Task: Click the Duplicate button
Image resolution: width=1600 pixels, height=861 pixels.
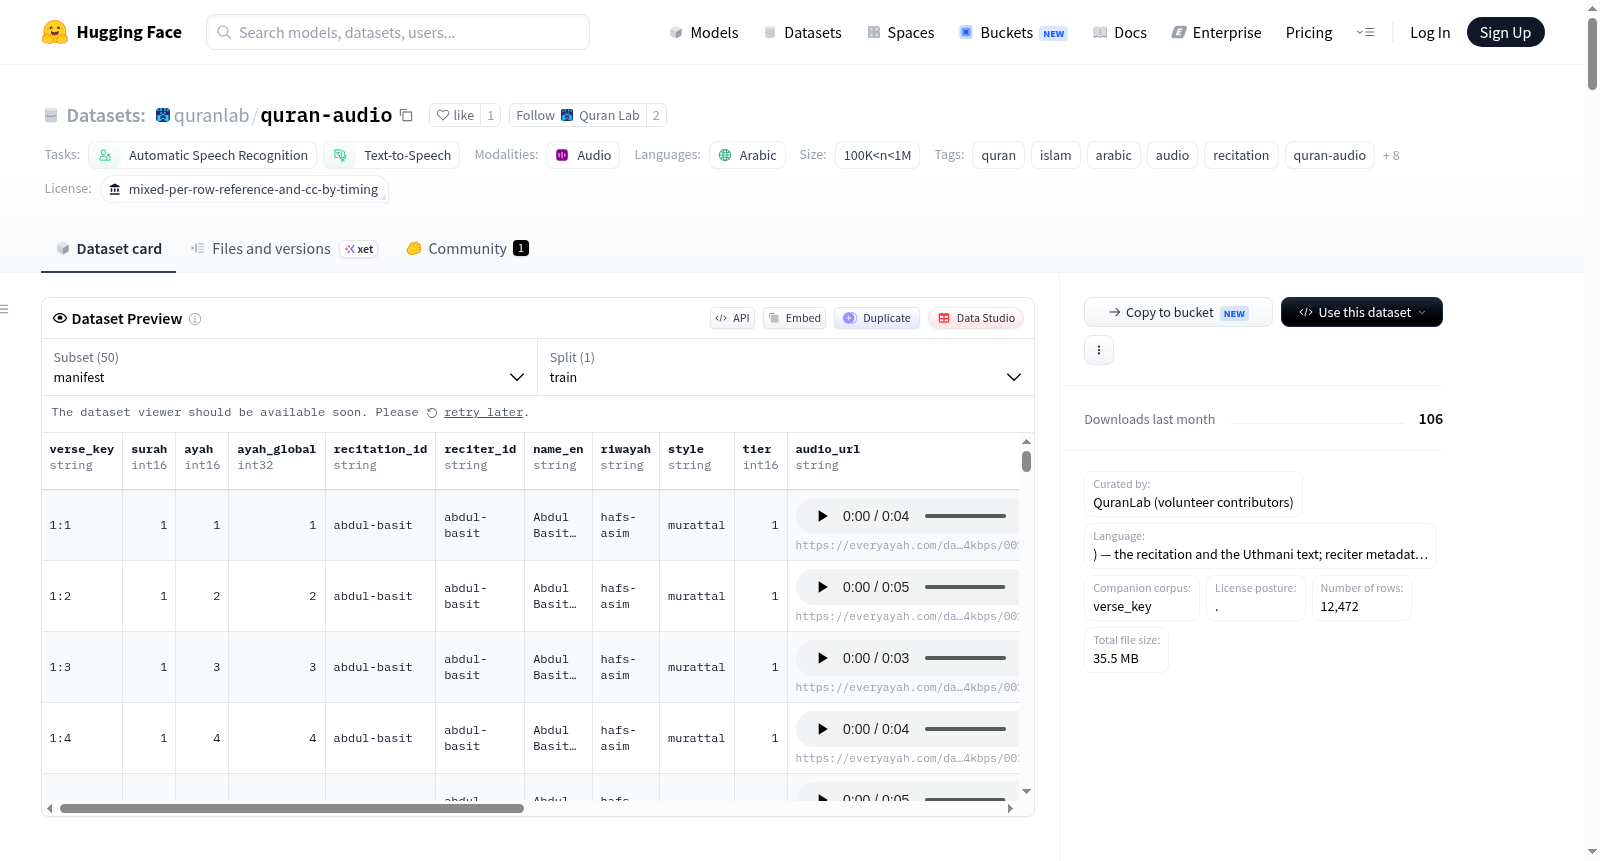Action: 877,318
